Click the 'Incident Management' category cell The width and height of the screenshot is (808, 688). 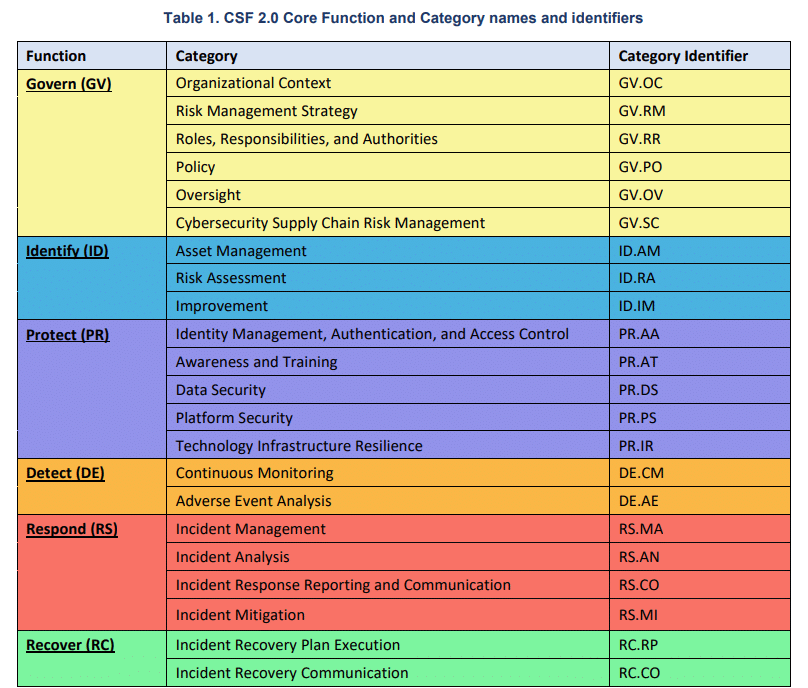point(388,529)
